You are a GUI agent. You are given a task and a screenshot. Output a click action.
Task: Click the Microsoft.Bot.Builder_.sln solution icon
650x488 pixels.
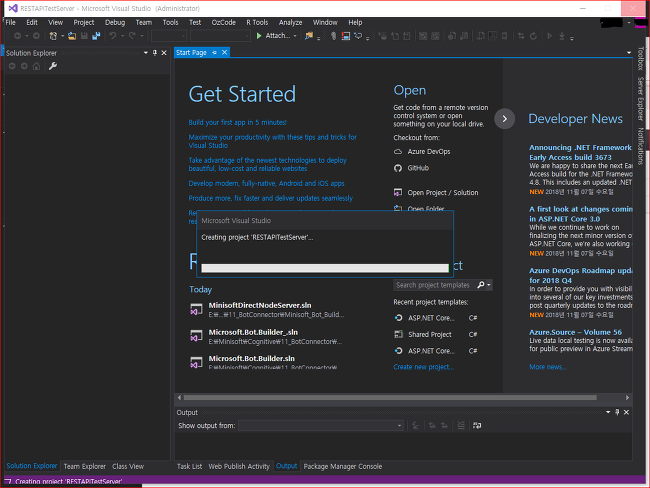tap(196, 336)
